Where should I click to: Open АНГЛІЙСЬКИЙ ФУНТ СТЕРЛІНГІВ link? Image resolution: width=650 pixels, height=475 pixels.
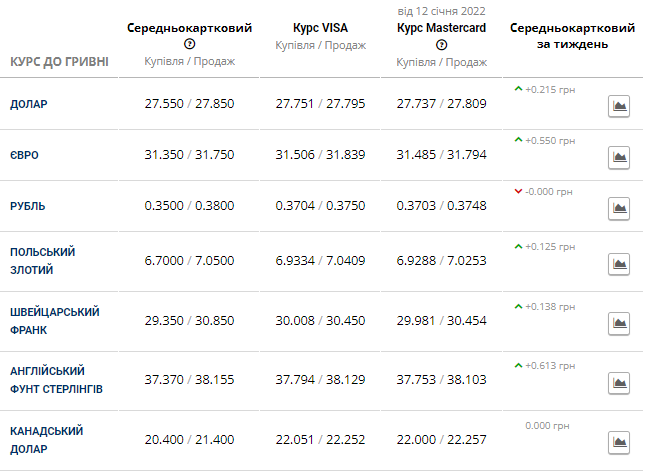(56, 380)
